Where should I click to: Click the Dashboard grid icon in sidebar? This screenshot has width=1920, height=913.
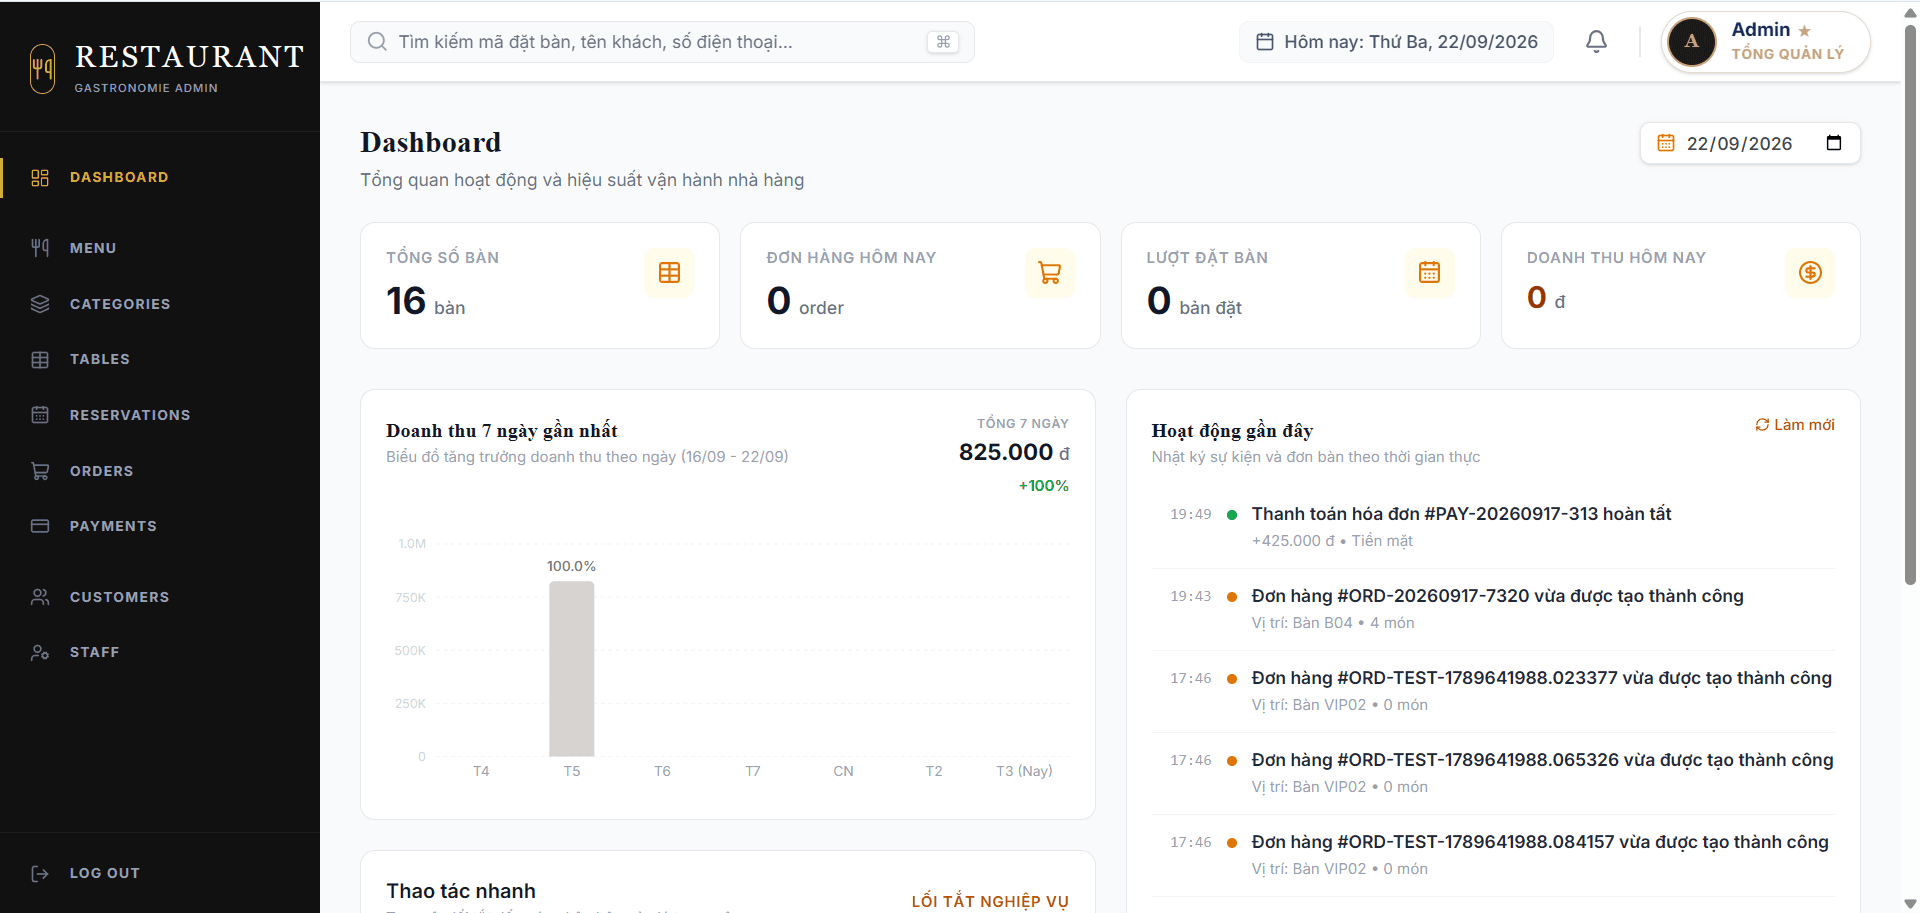40,178
